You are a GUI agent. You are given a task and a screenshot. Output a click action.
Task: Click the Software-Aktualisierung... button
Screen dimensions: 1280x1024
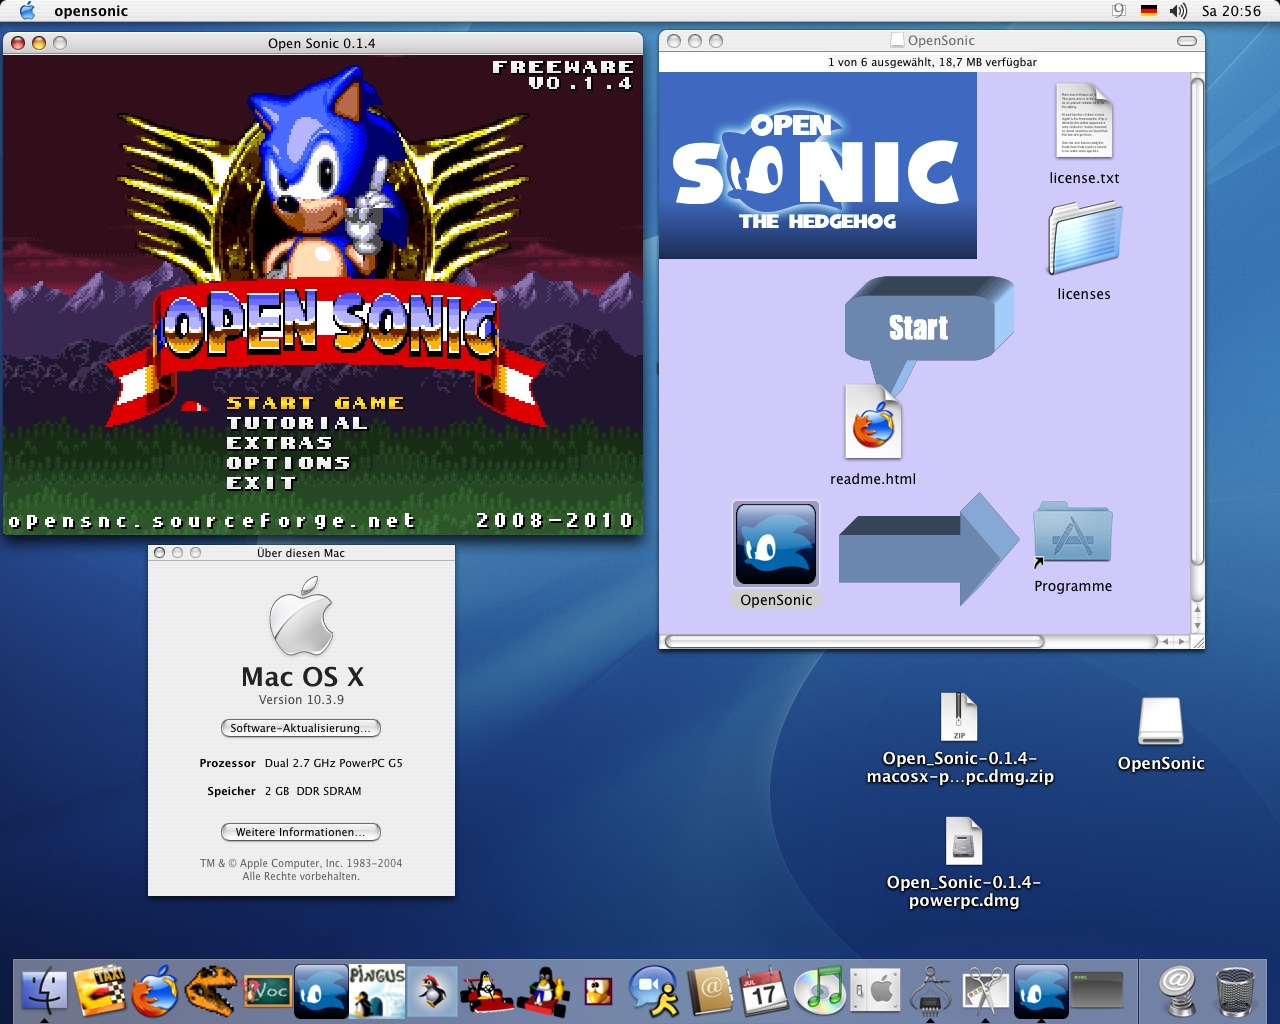click(301, 728)
